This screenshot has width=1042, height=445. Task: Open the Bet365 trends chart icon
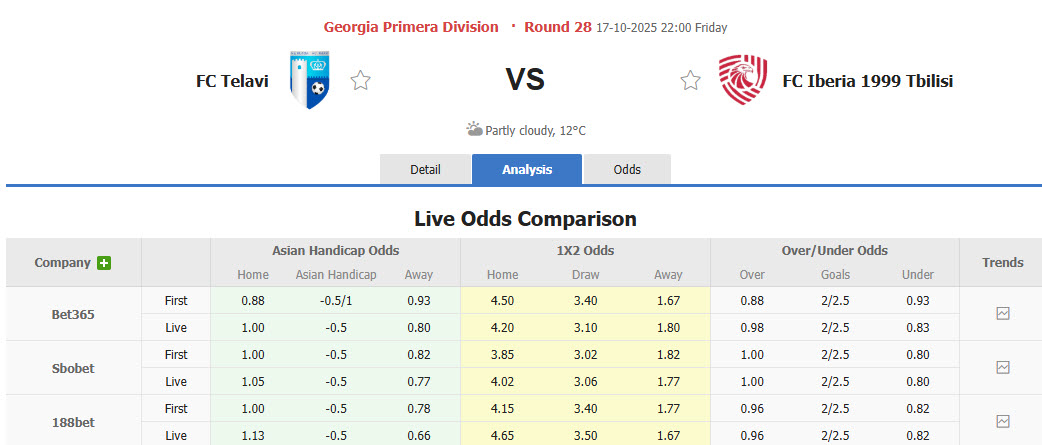click(1003, 313)
